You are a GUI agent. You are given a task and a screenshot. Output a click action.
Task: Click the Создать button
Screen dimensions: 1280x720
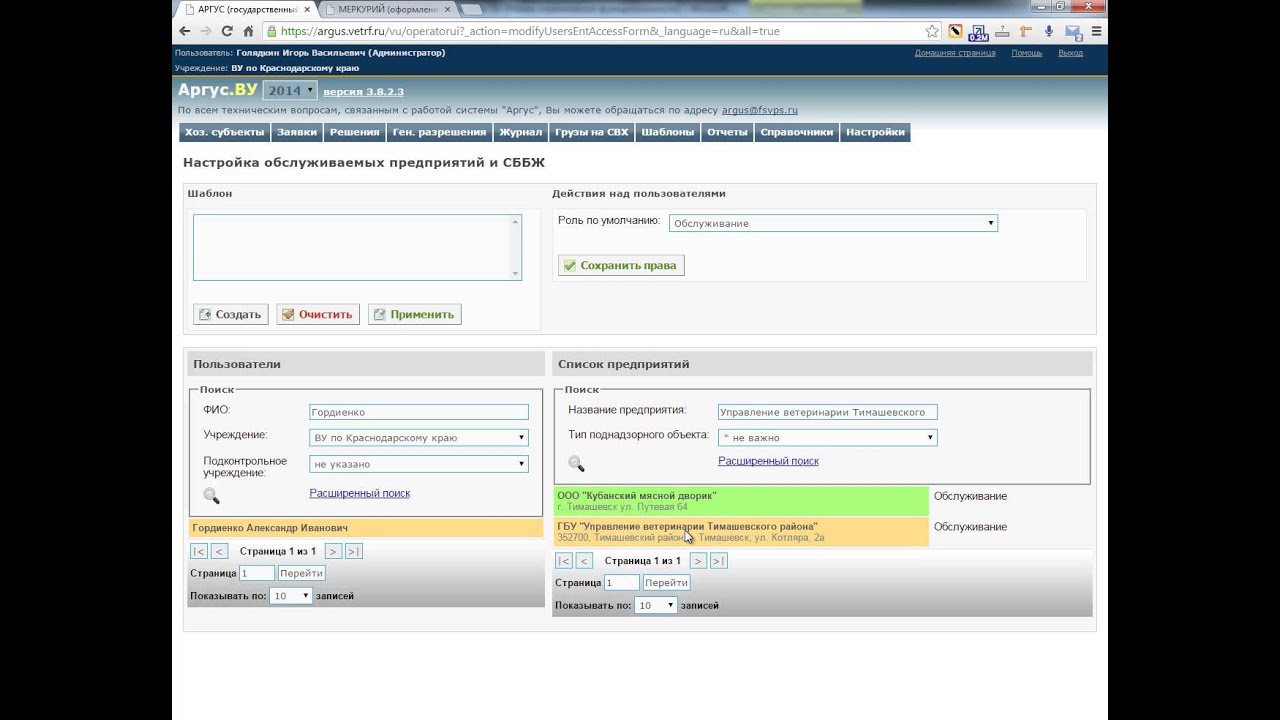231,314
